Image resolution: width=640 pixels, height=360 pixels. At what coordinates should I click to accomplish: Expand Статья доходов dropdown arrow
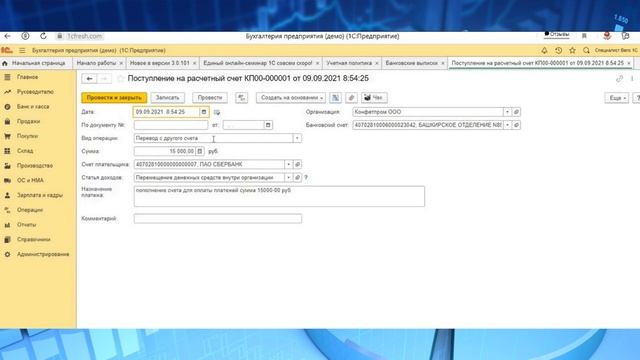[x=289, y=178]
